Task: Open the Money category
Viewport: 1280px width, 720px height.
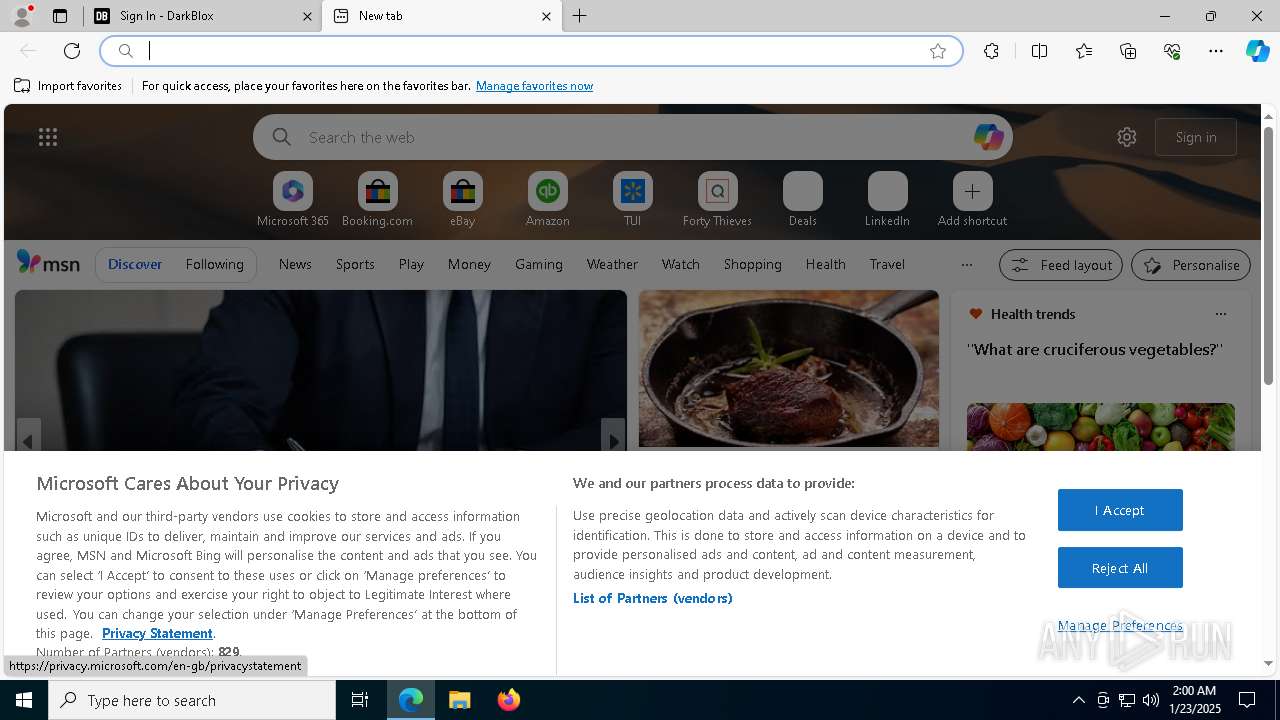Action: click(x=469, y=264)
